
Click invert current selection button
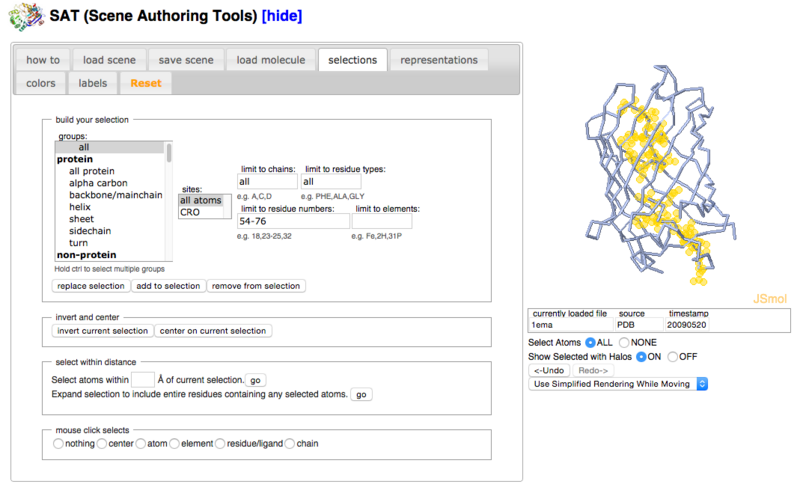pos(102,331)
